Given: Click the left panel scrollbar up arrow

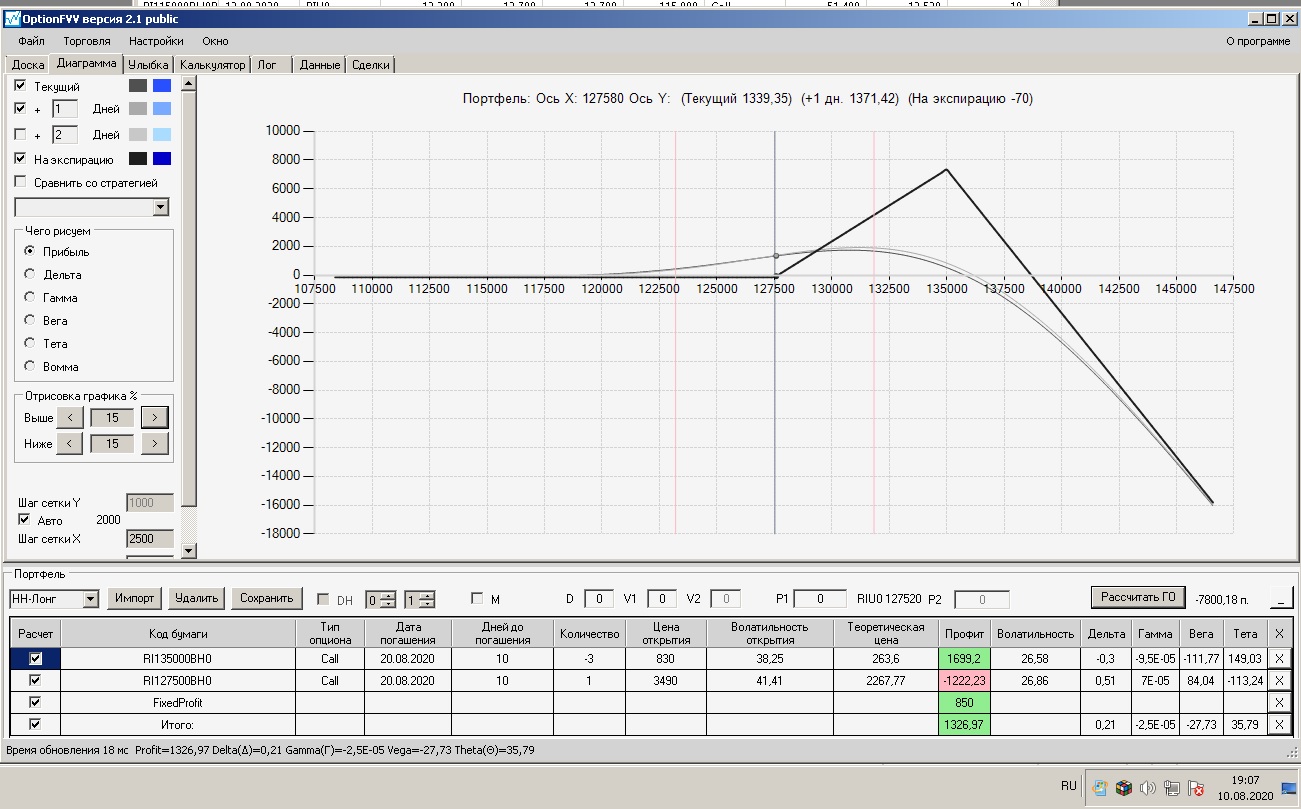Looking at the screenshot, I should click(x=189, y=84).
